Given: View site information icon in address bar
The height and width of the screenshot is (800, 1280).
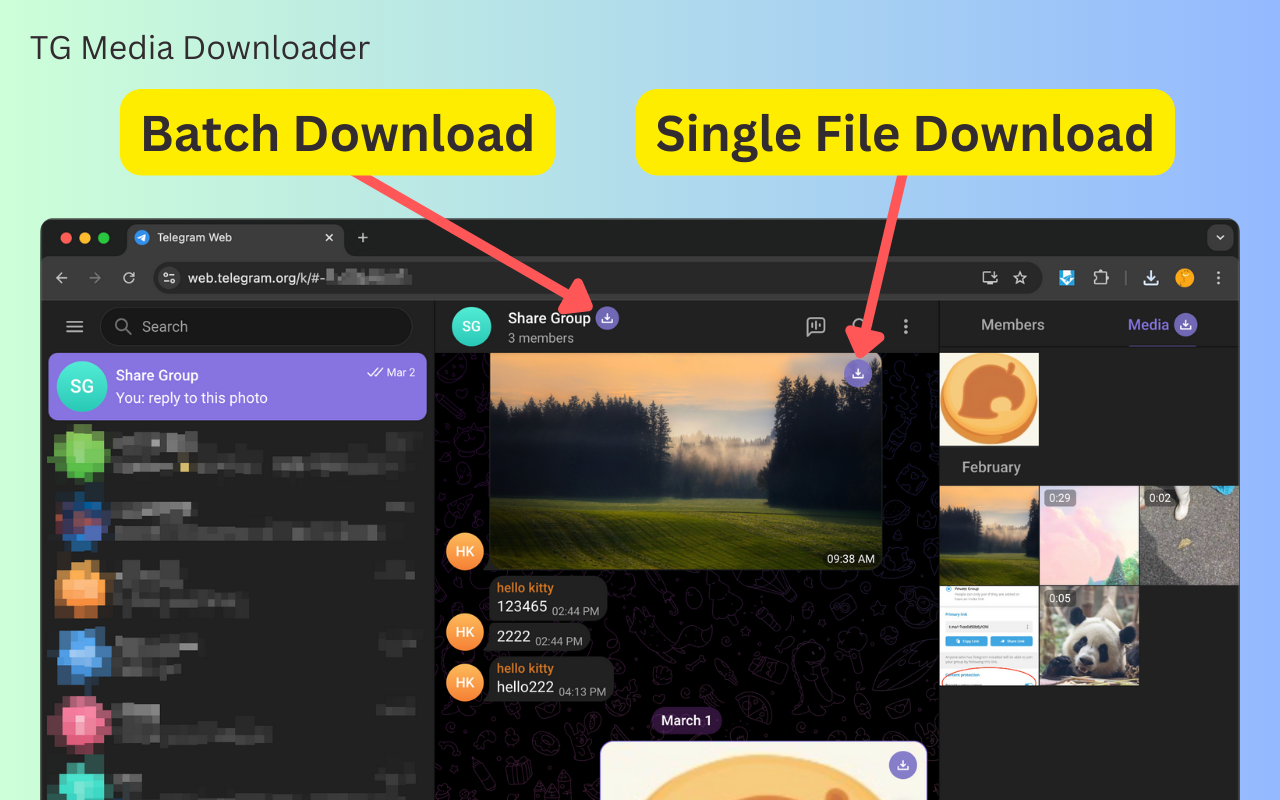Looking at the screenshot, I should coord(169,278).
